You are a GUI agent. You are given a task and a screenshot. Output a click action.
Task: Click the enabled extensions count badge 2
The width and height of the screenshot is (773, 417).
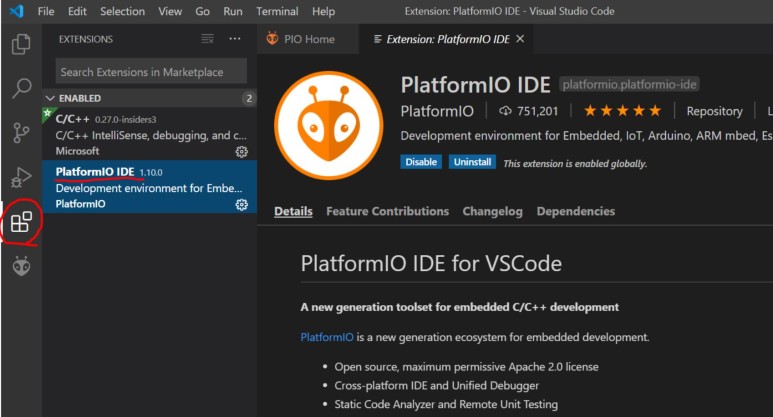point(249,98)
